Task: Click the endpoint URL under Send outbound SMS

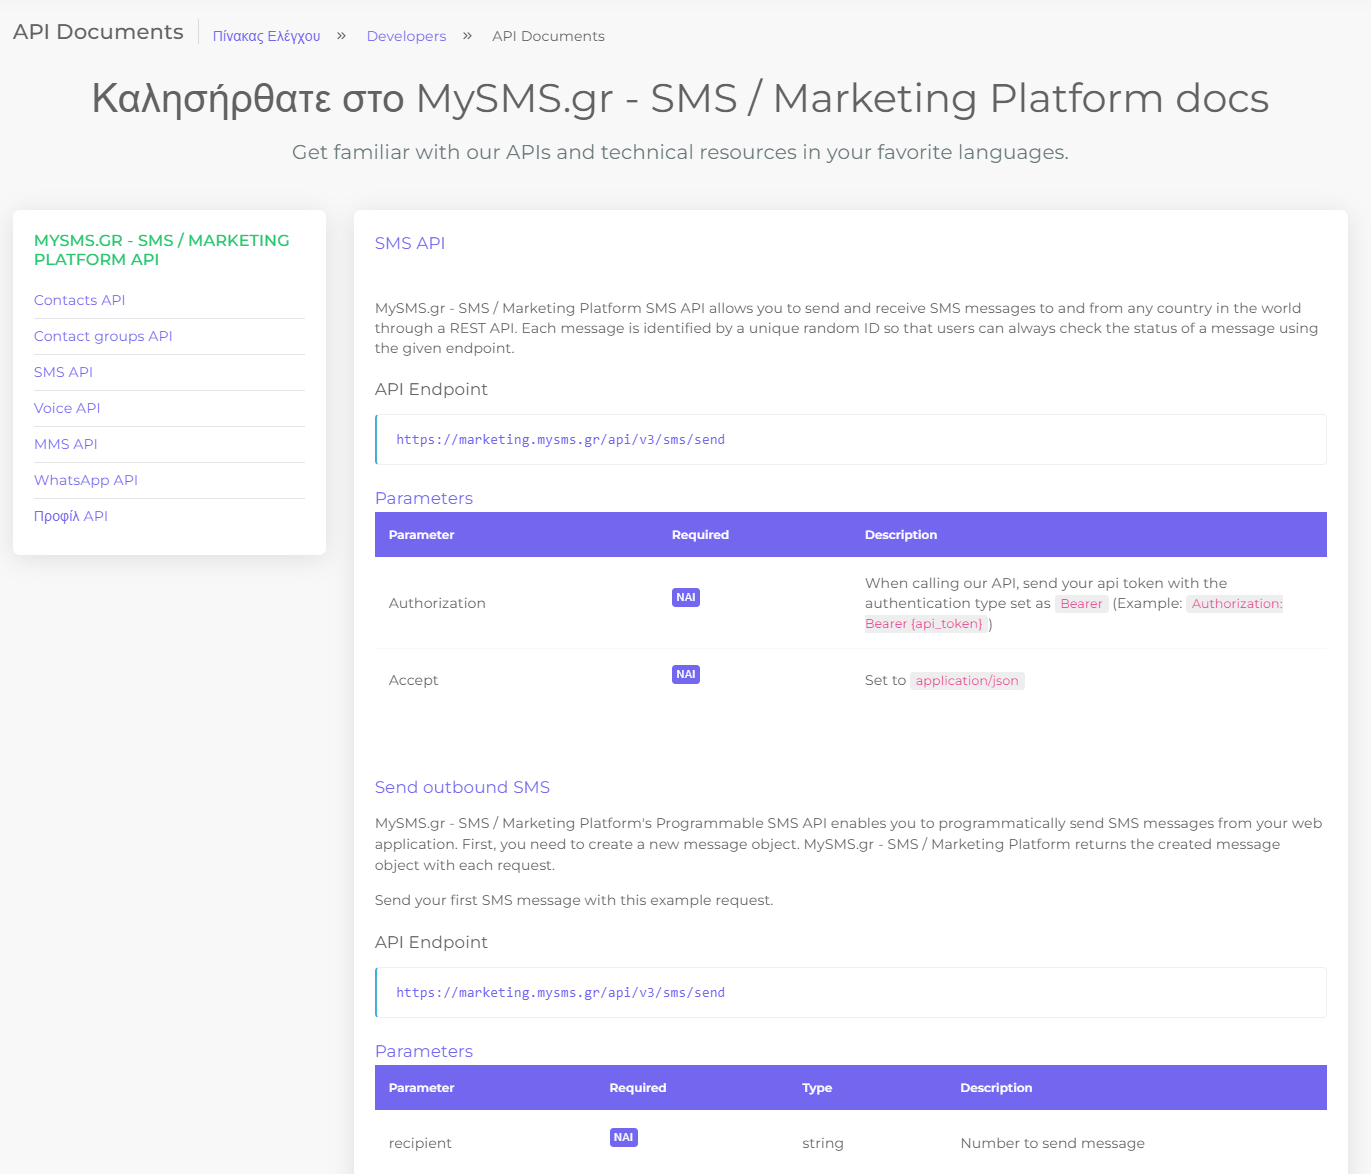Action: tap(560, 992)
